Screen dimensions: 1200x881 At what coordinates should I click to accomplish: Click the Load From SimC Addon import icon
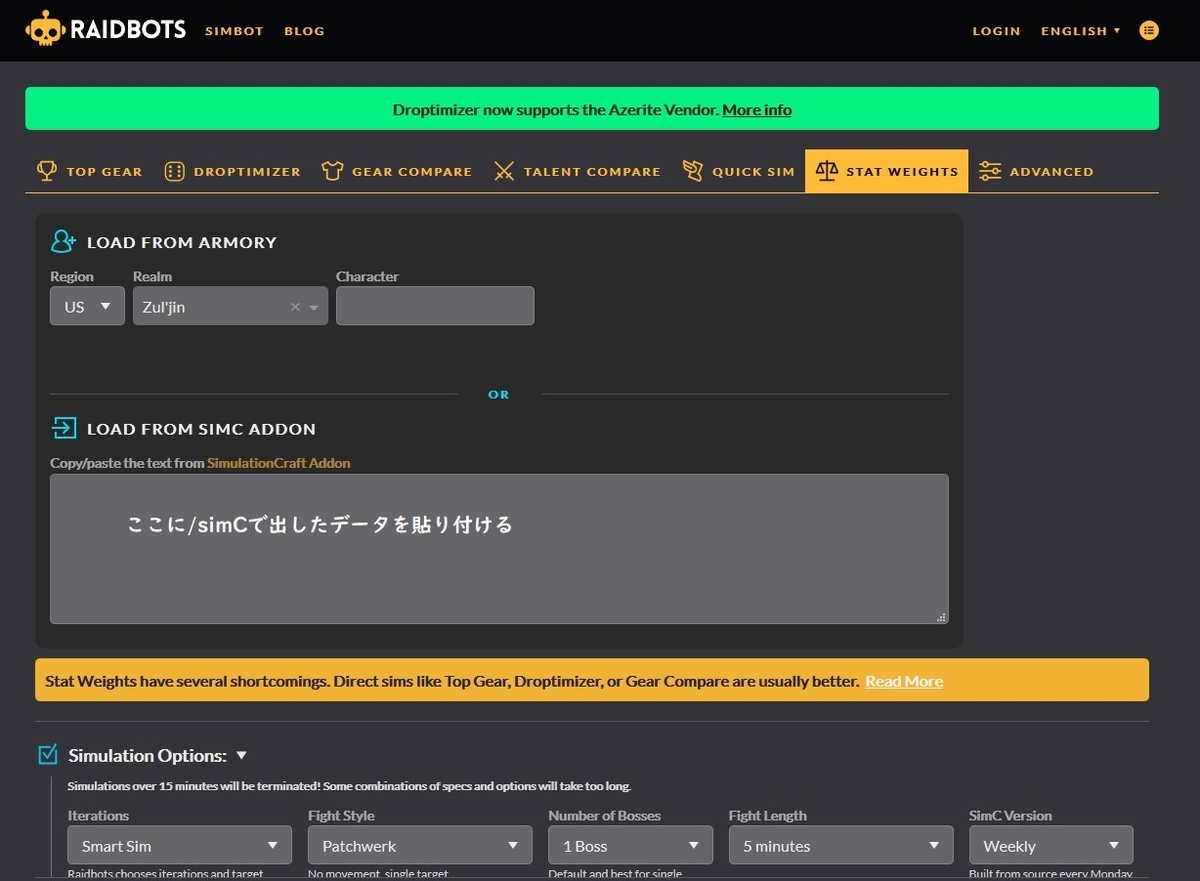click(x=63, y=428)
